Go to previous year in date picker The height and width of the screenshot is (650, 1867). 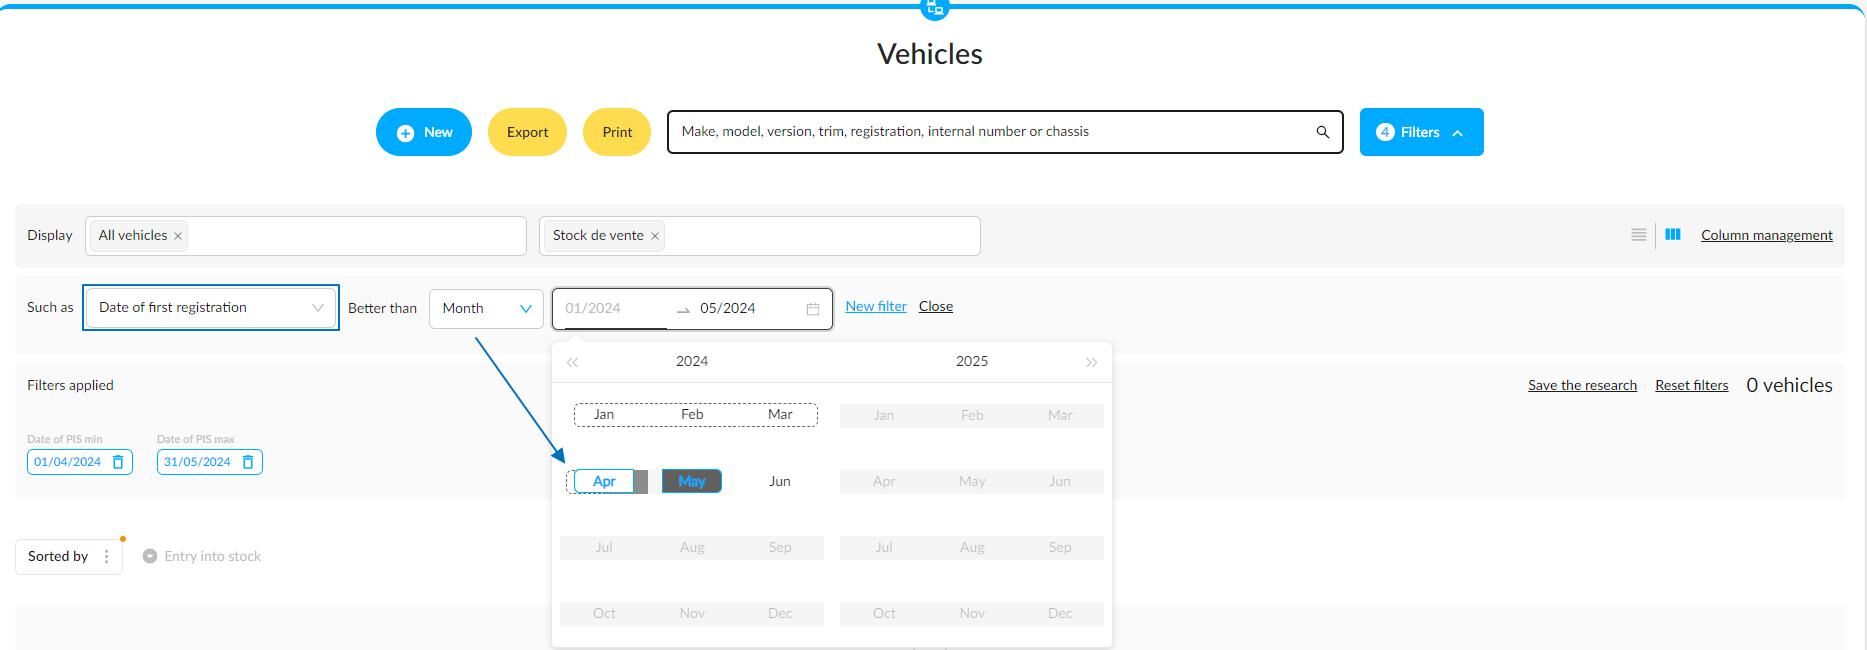(572, 362)
